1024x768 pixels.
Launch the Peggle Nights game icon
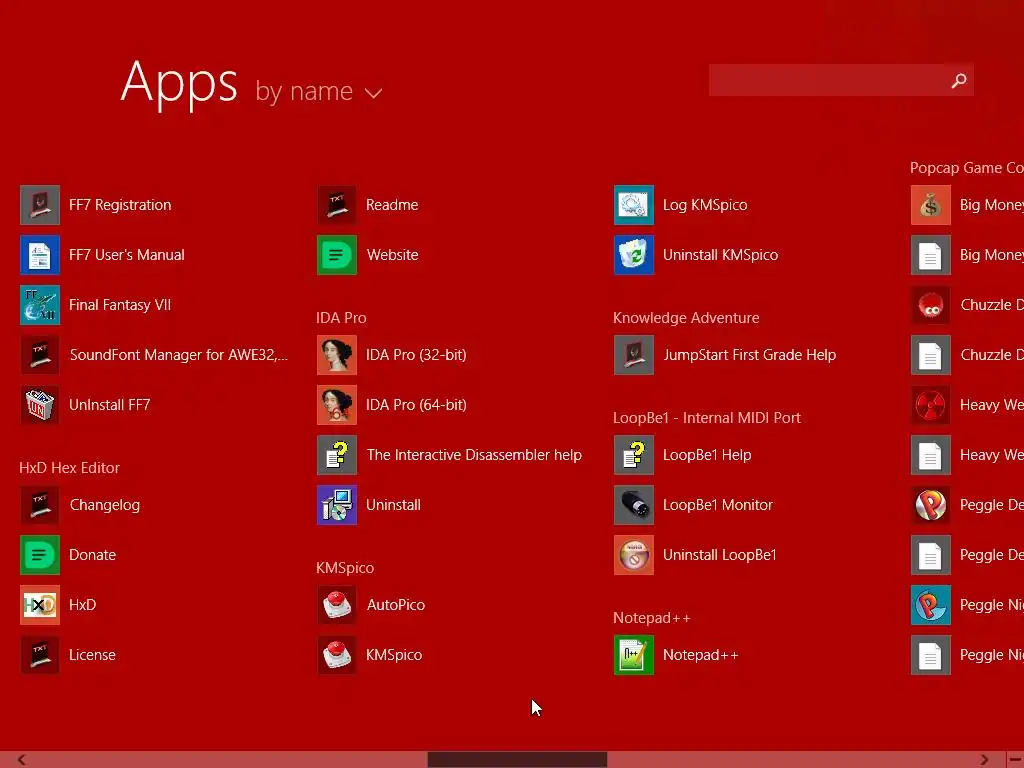click(x=931, y=605)
